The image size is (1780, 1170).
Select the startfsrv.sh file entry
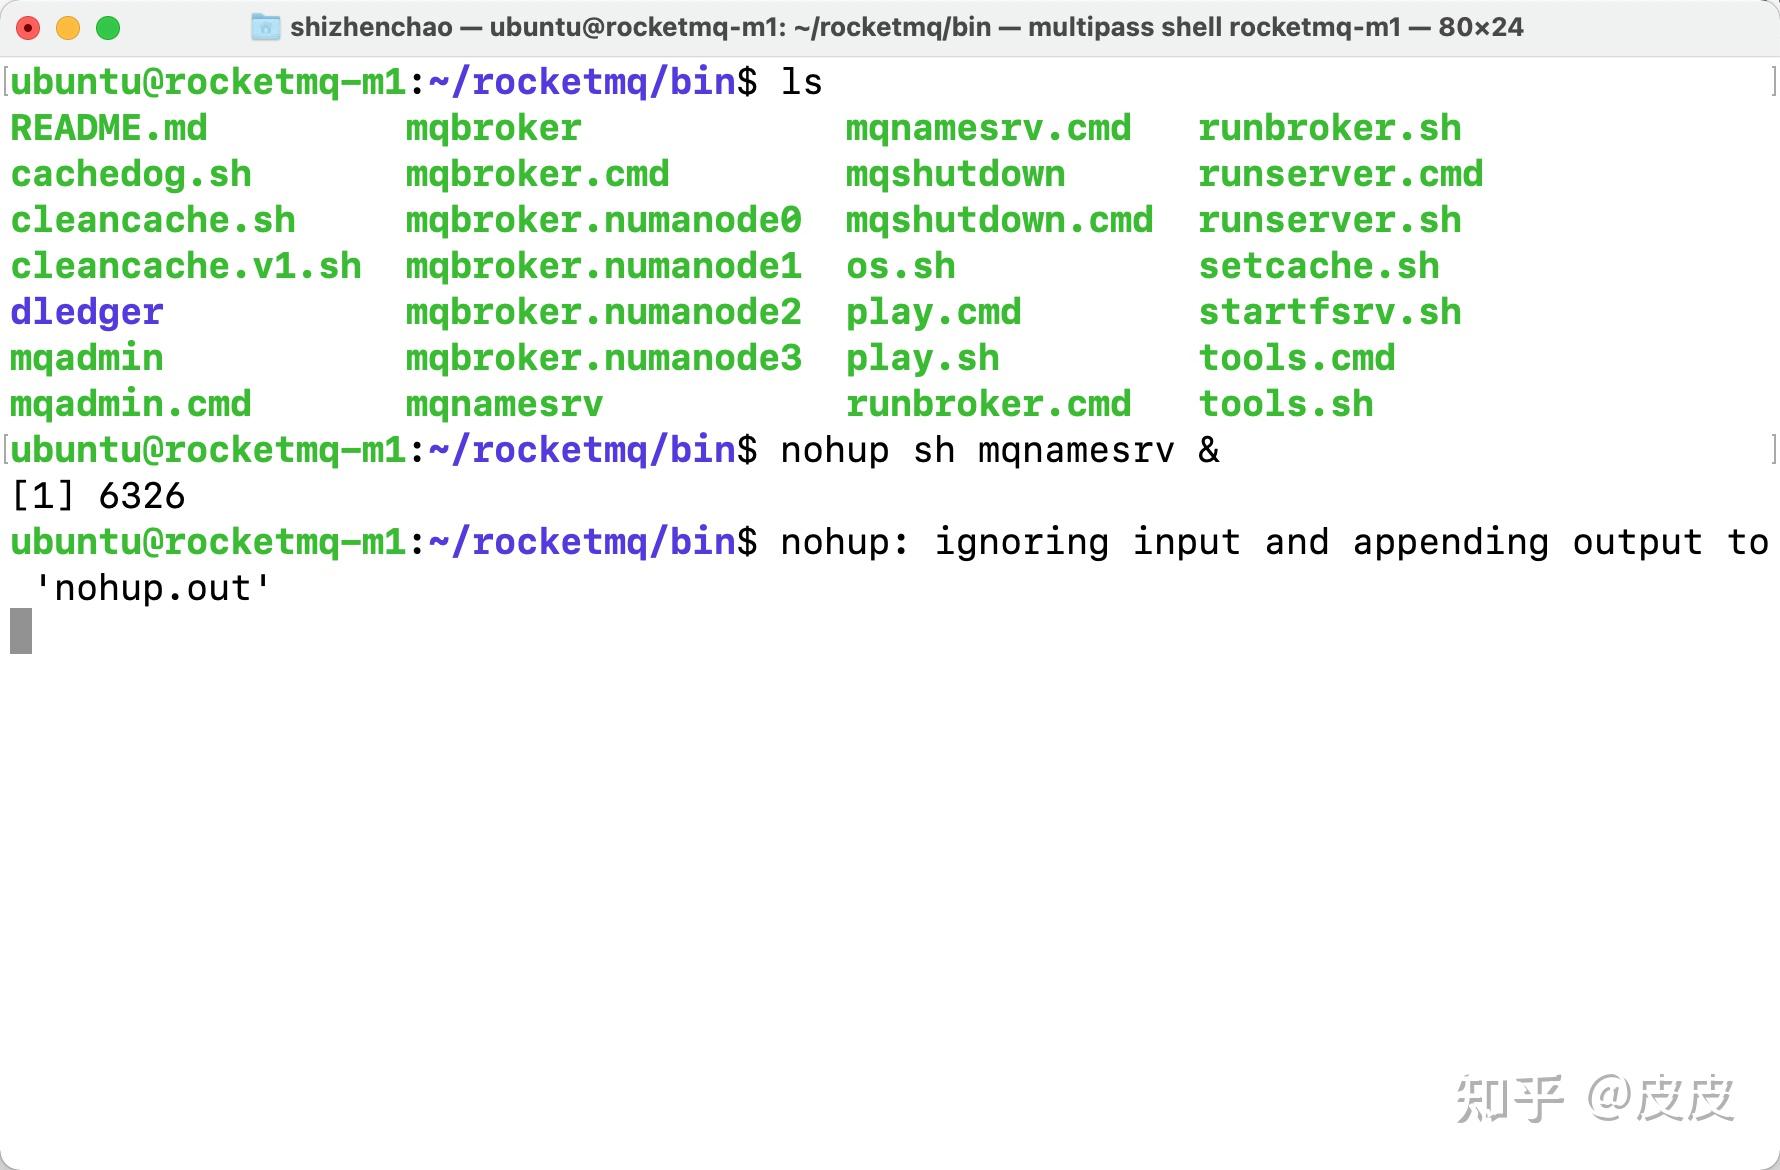(1329, 311)
